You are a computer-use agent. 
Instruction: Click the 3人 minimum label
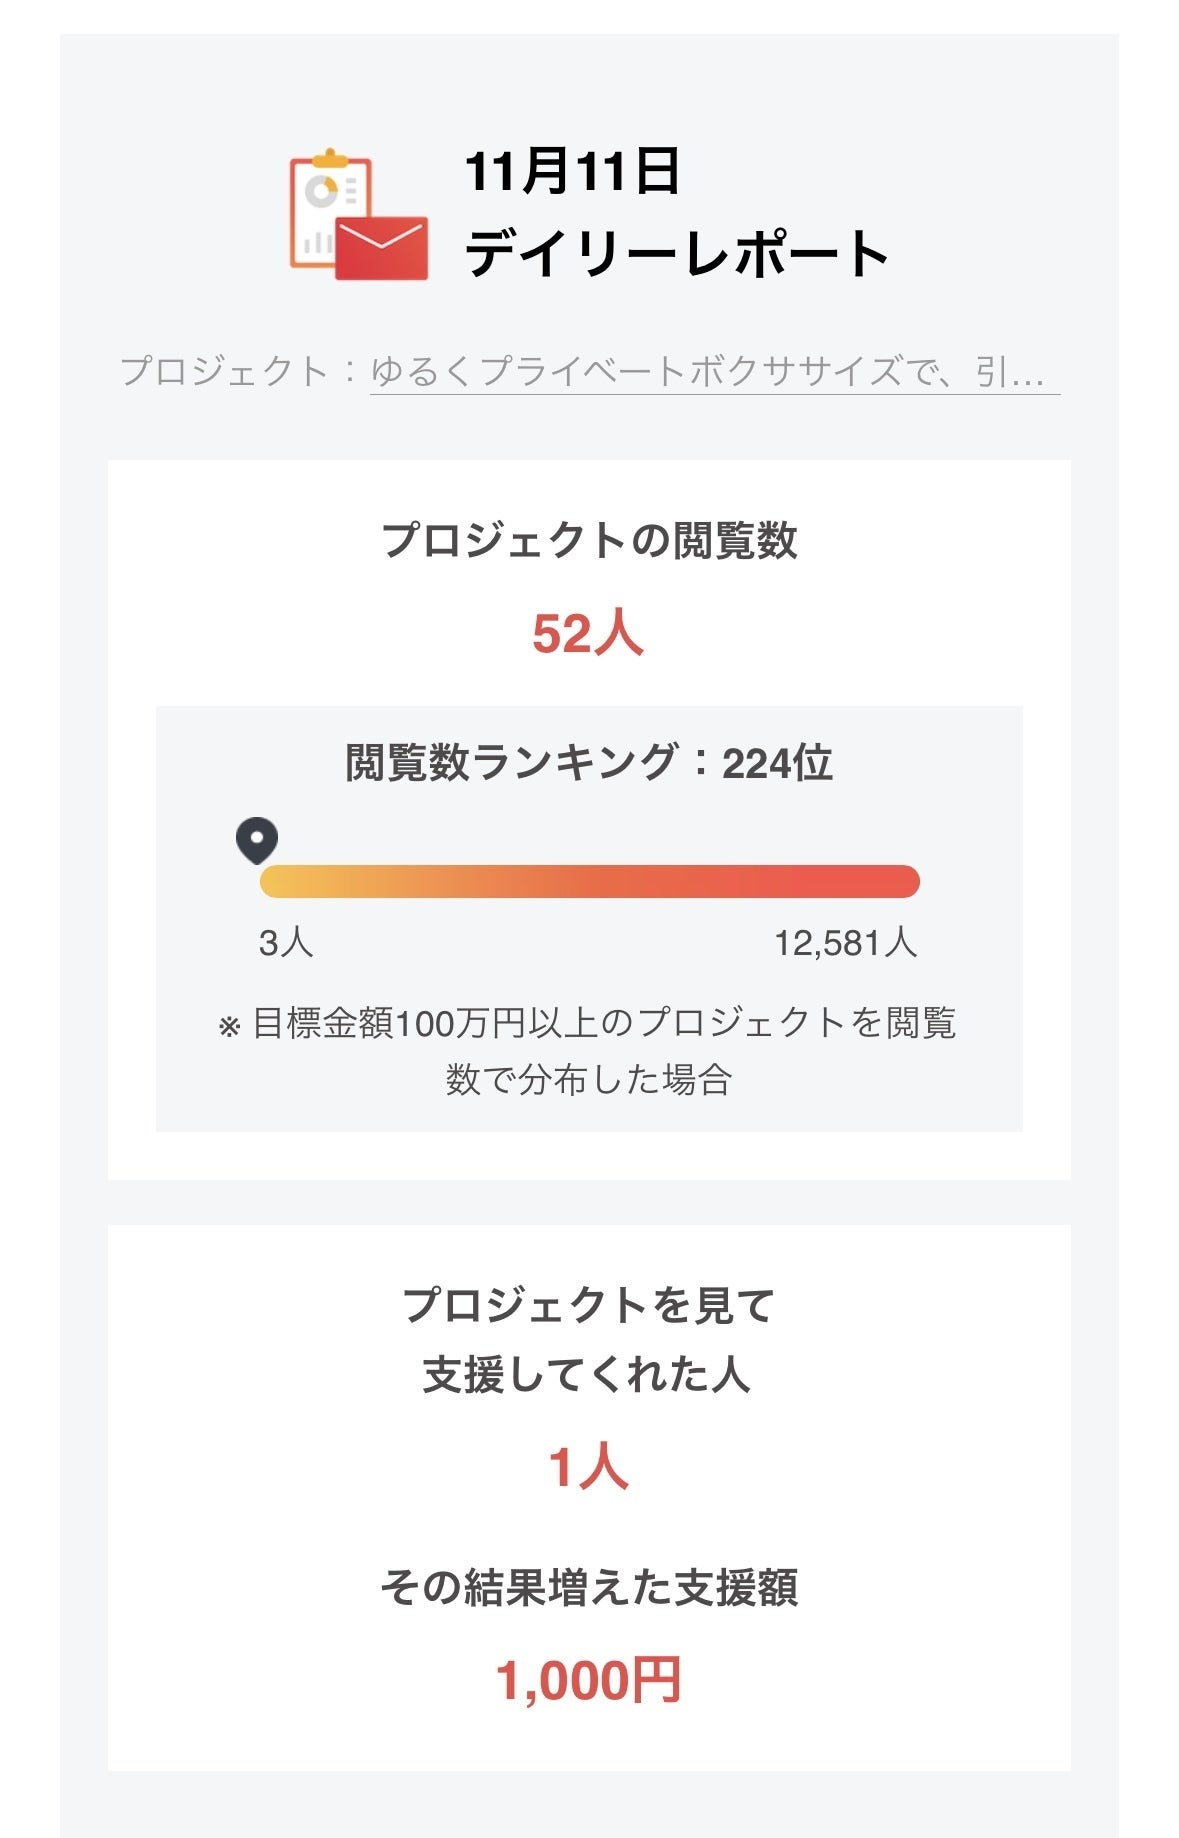tap(286, 942)
